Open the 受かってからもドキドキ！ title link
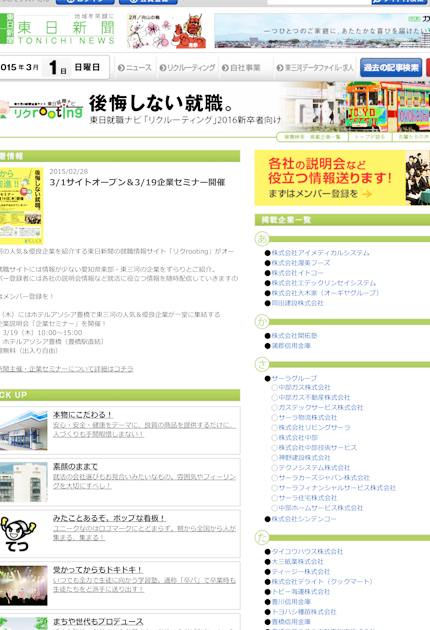The height and width of the screenshot is (630, 430). [x=98, y=570]
